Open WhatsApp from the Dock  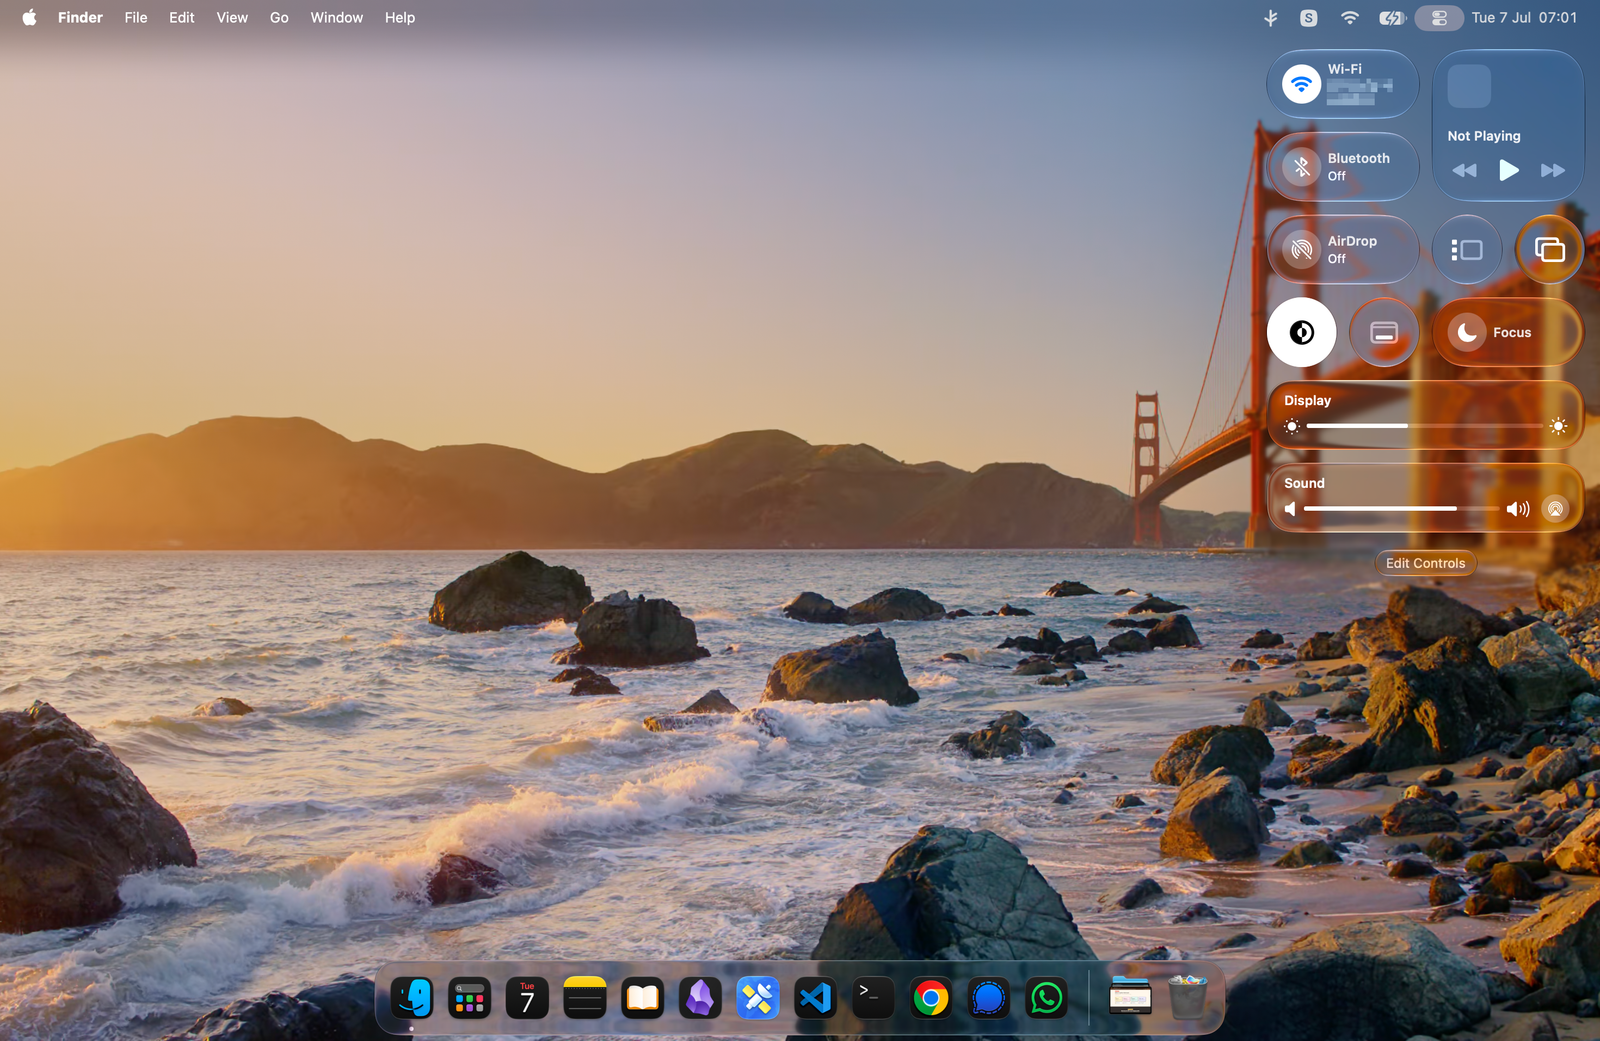click(x=1046, y=998)
